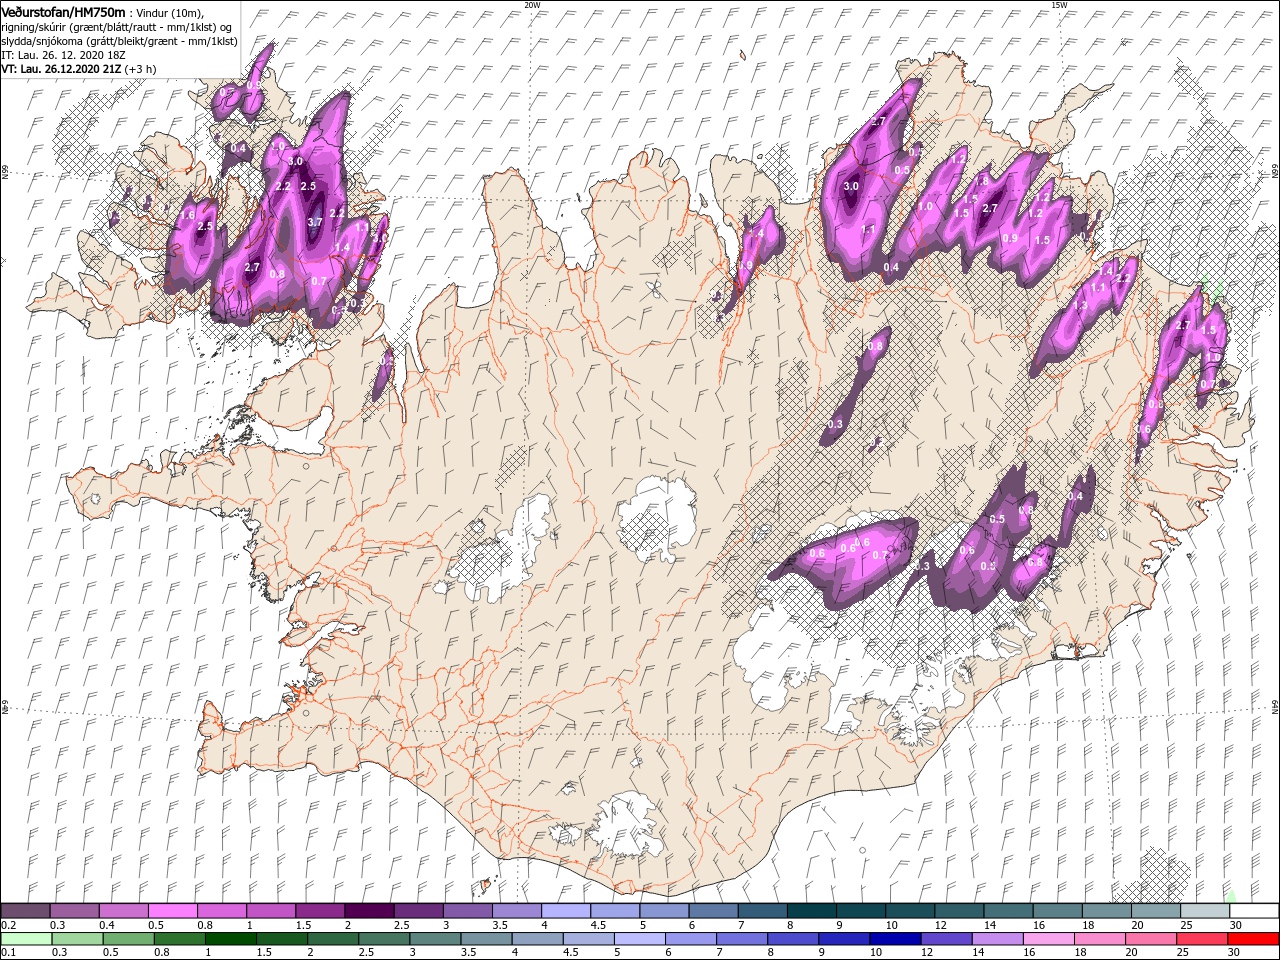1280x960 pixels.
Task: Click the 20W longitude label
Action: 532,4
